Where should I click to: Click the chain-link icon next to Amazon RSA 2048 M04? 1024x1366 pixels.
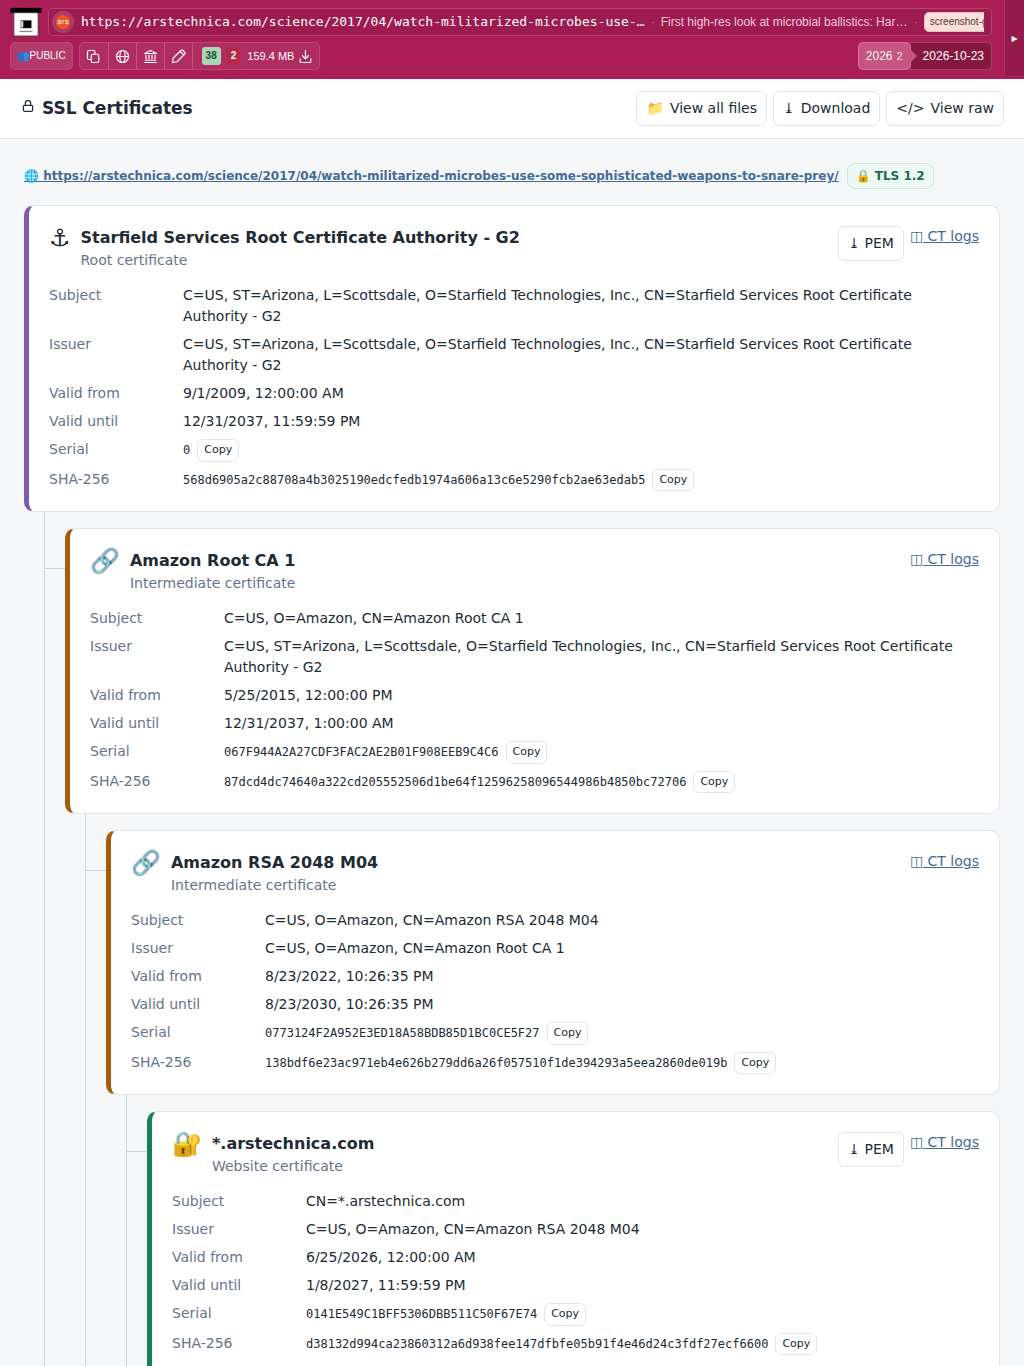click(x=146, y=863)
